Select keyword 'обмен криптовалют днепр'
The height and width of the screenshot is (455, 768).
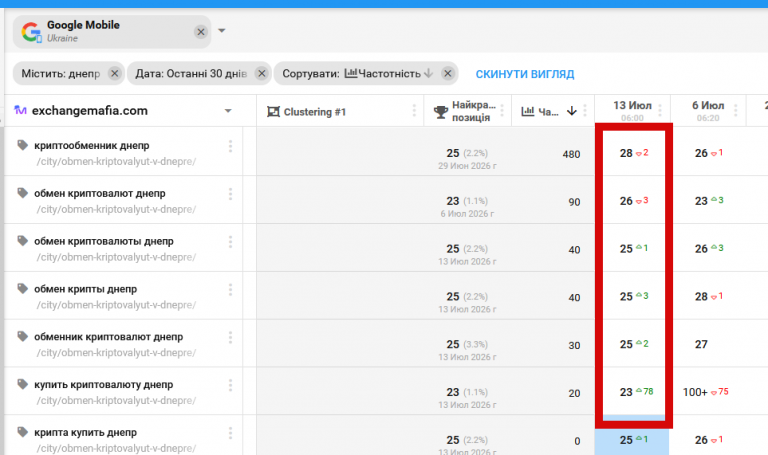pos(100,193)
